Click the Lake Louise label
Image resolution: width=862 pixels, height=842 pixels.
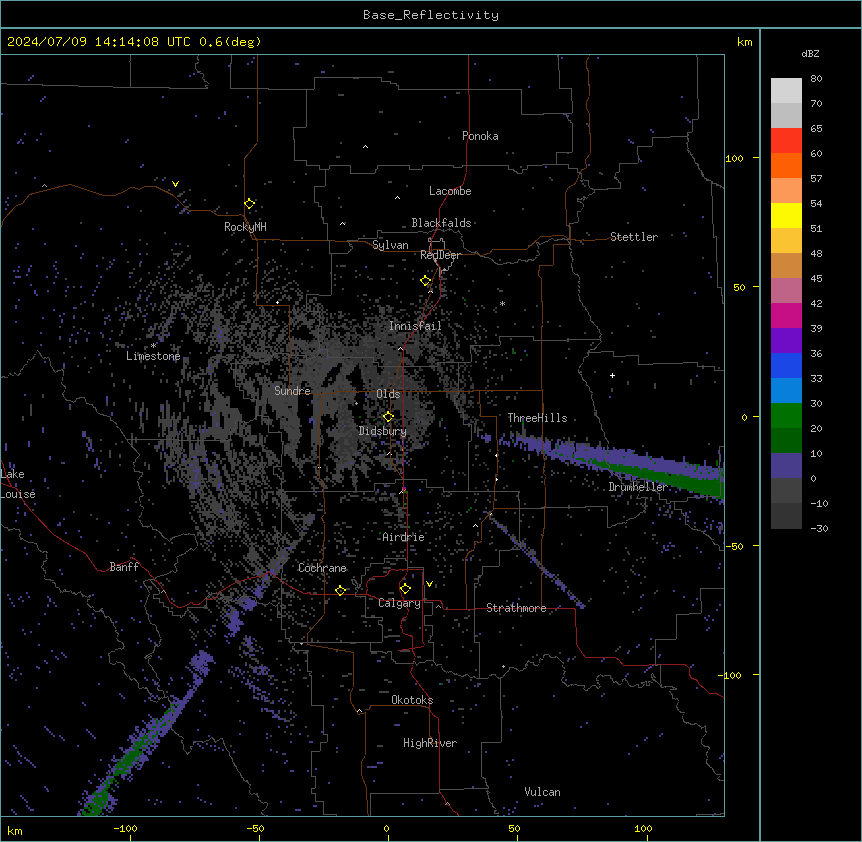coord(18,484)
